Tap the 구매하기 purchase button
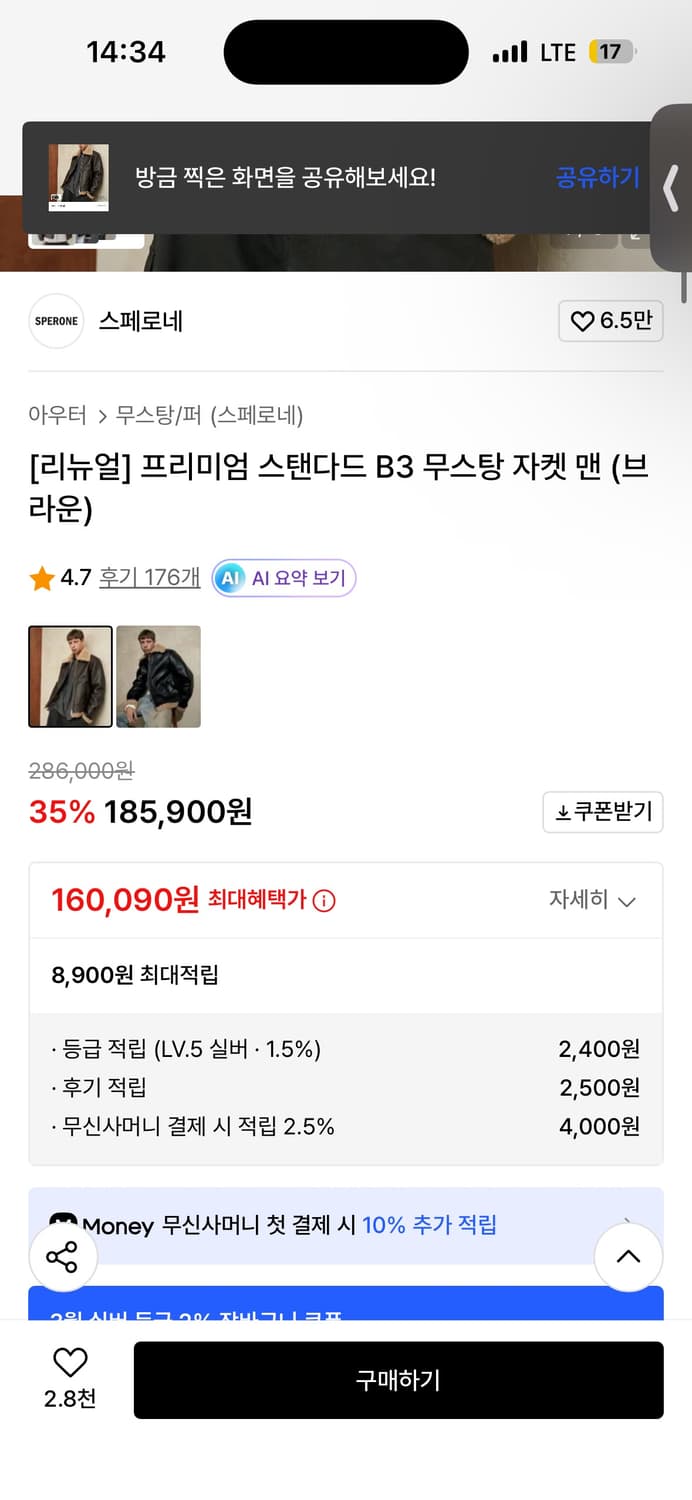 coord(398,1380)
